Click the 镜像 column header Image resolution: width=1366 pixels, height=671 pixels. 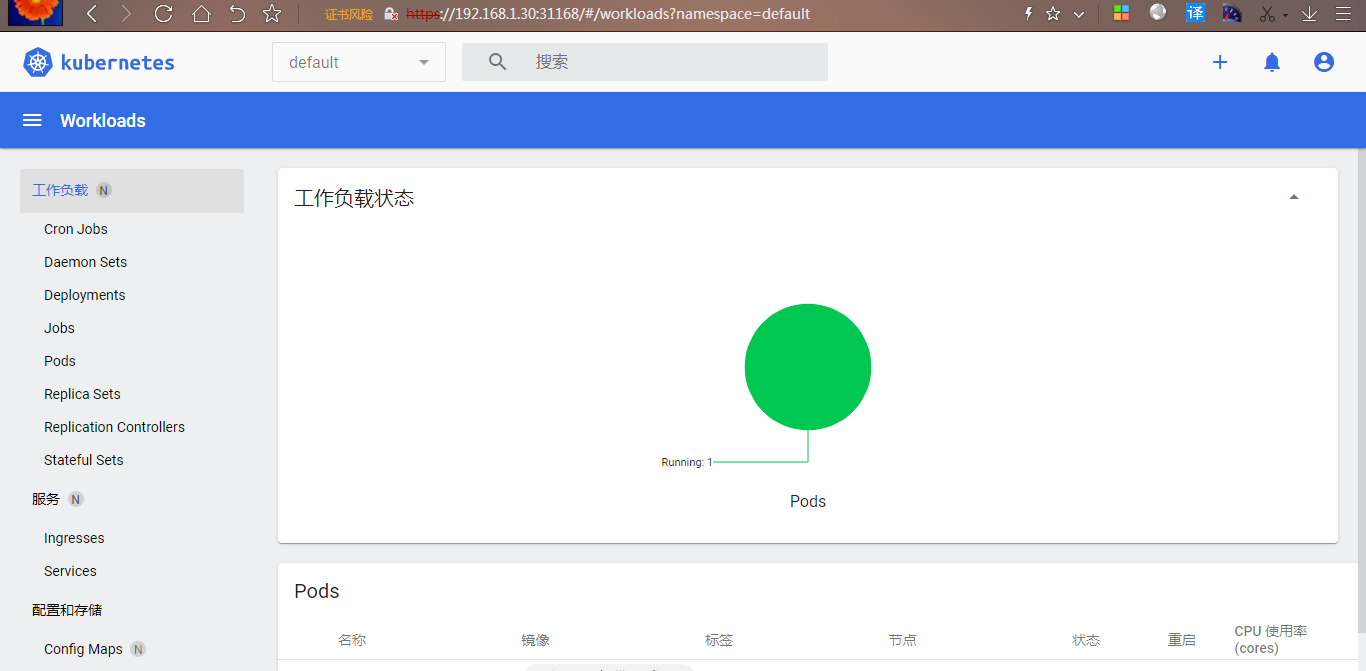point(536,640)
